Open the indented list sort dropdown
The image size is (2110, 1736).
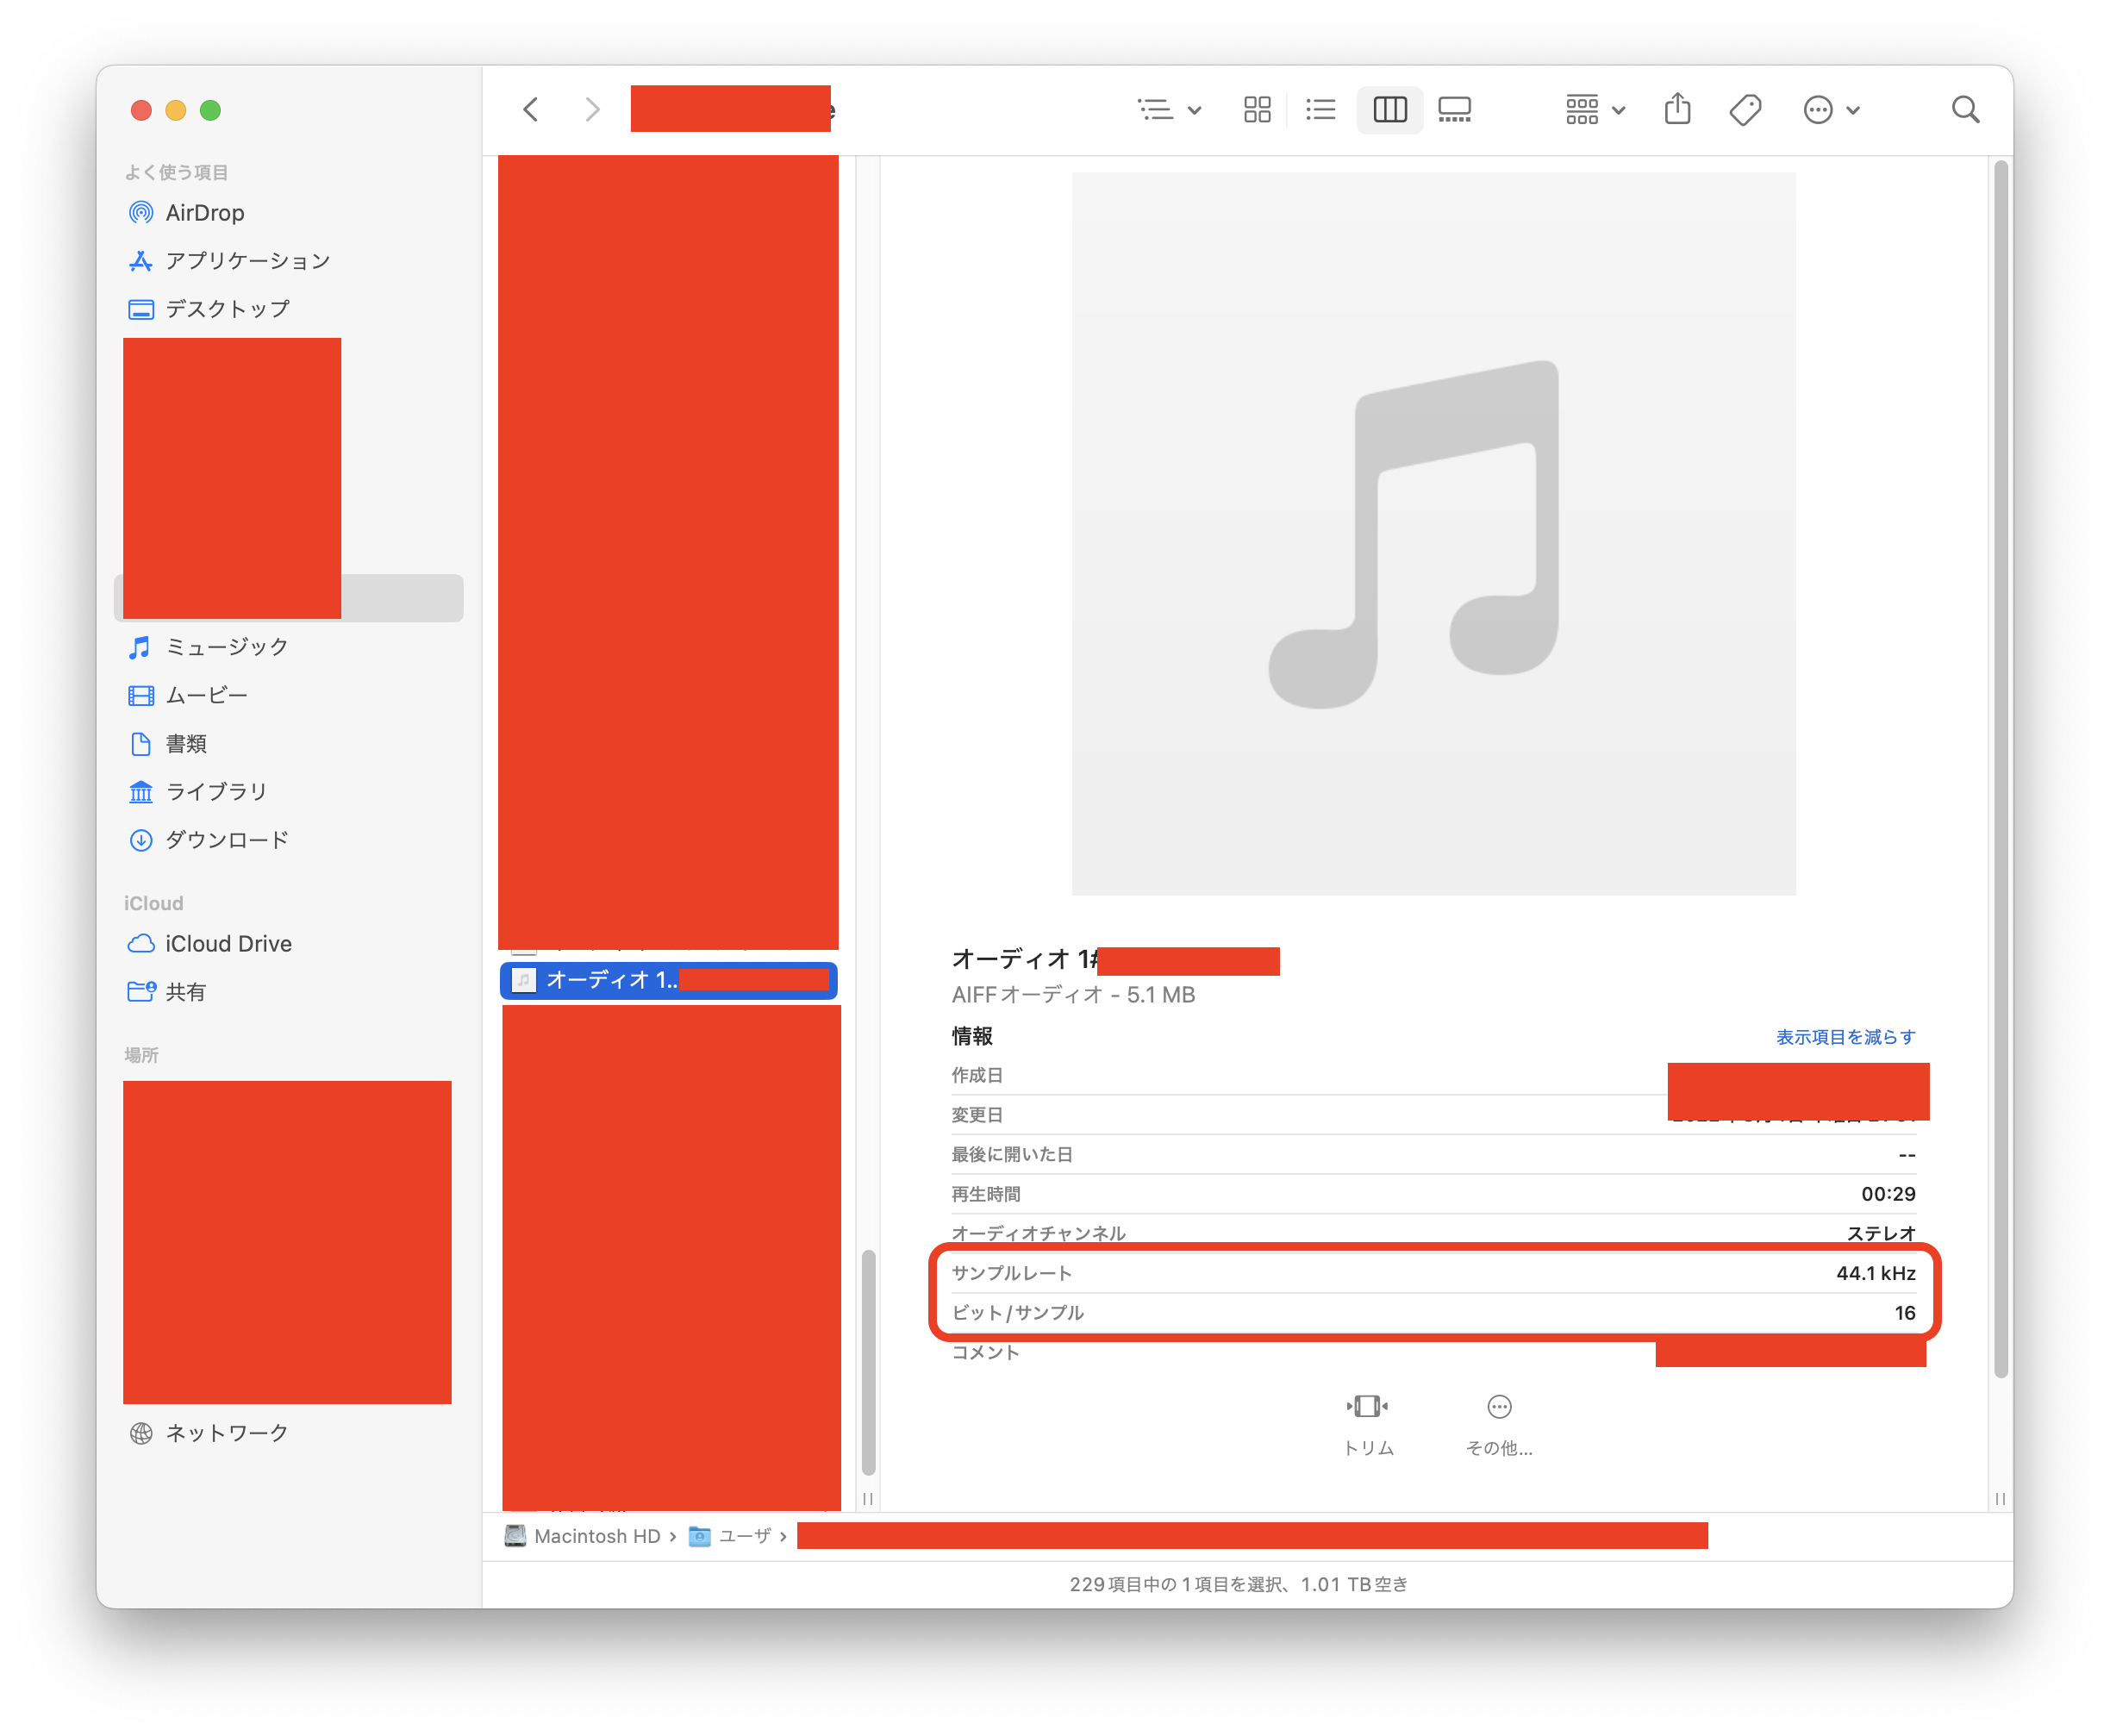(x=1169, y=109)
